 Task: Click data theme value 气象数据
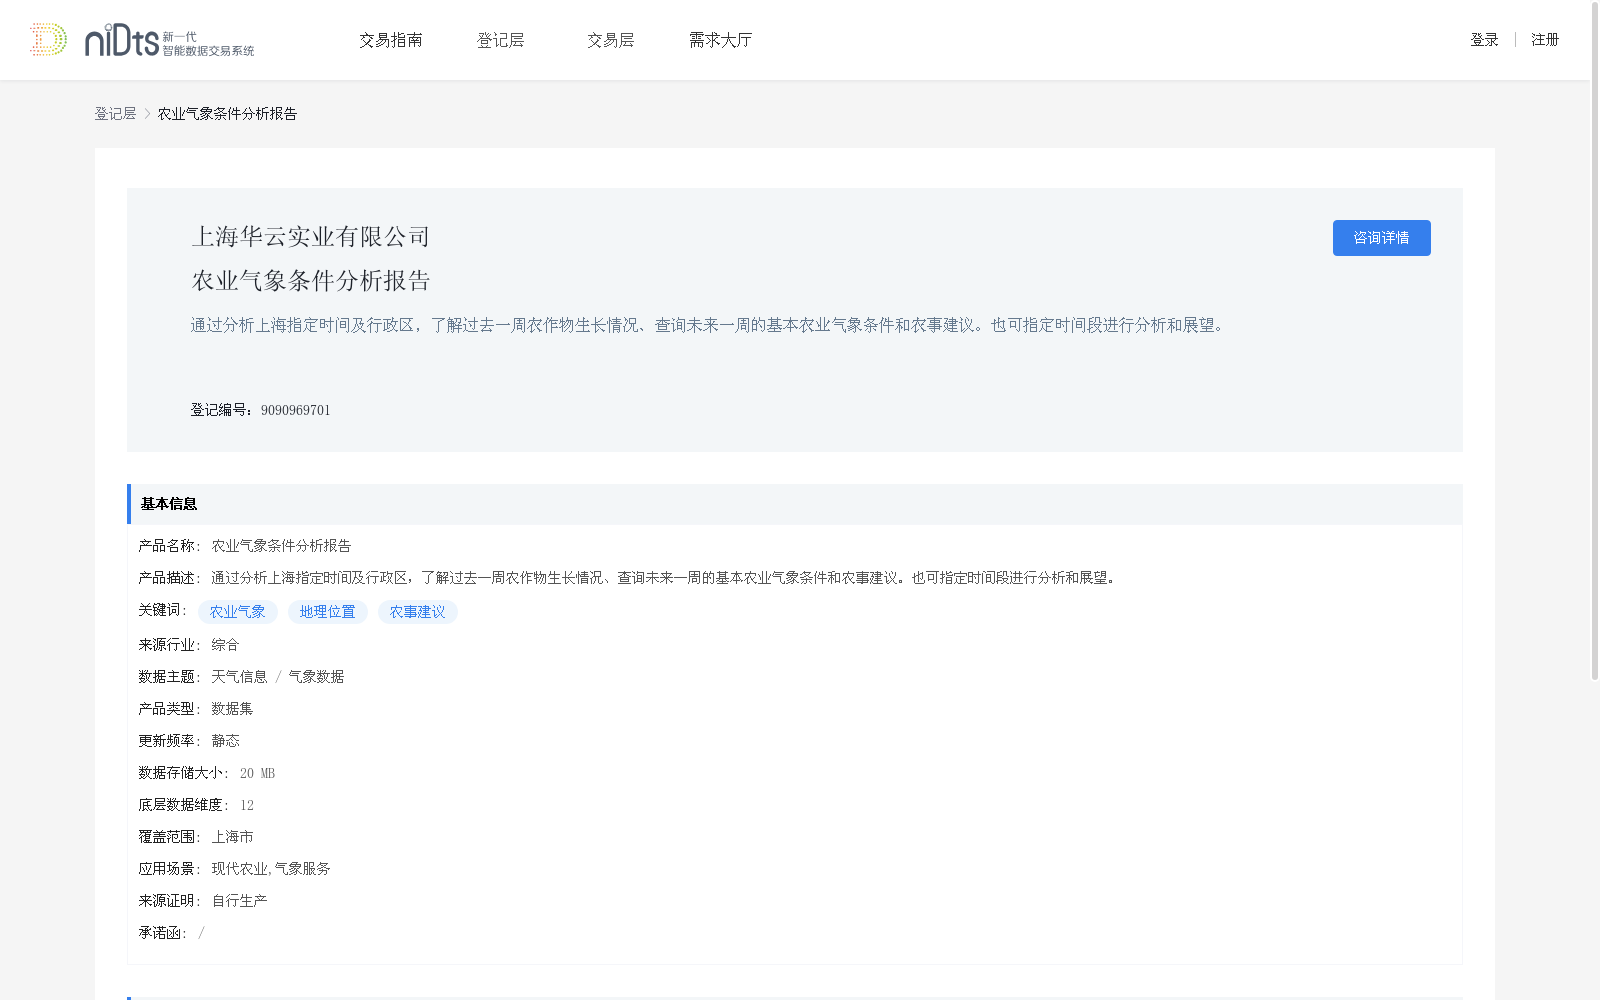(316, 677)
